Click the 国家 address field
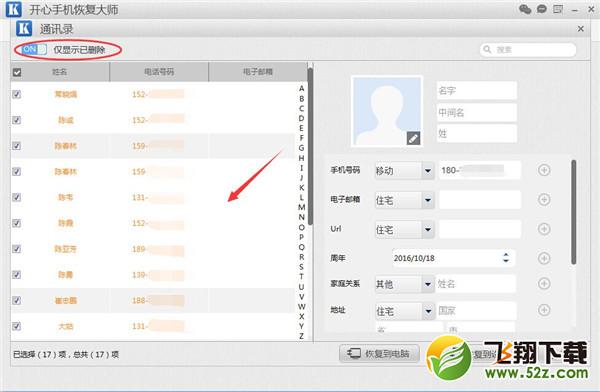Image resolution: width=600 pixels, height=392 pixels. [x=476, y=310]
